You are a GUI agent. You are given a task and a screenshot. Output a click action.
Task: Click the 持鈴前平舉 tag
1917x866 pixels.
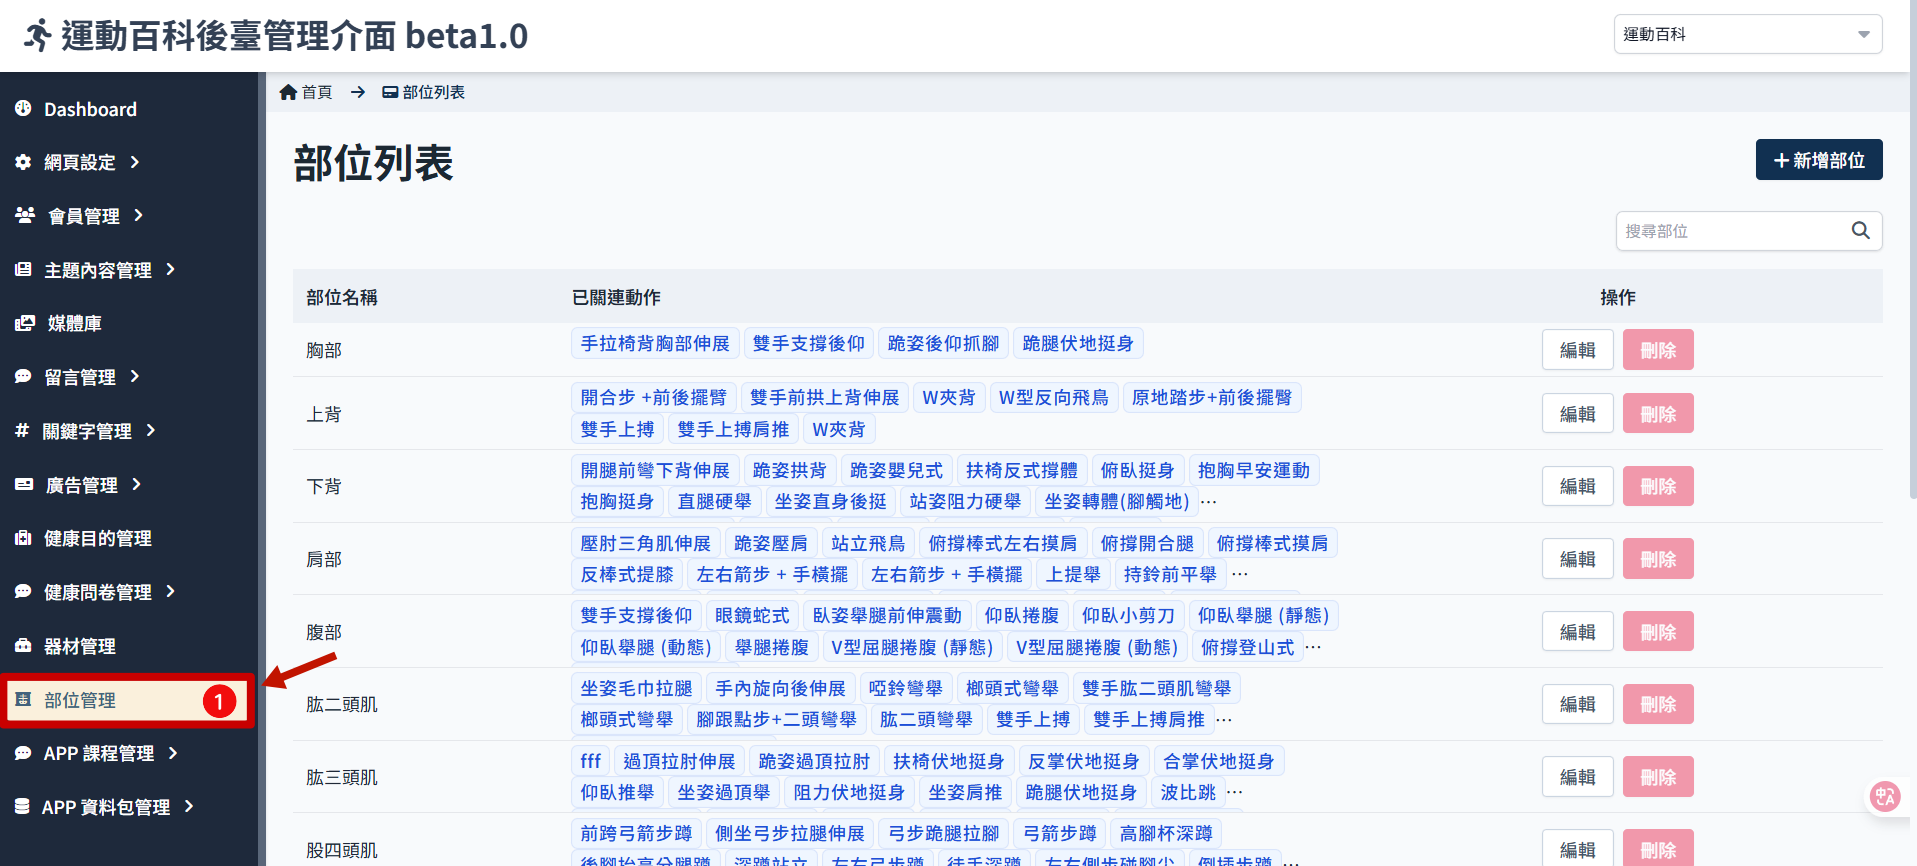(x=1170, y=574)
